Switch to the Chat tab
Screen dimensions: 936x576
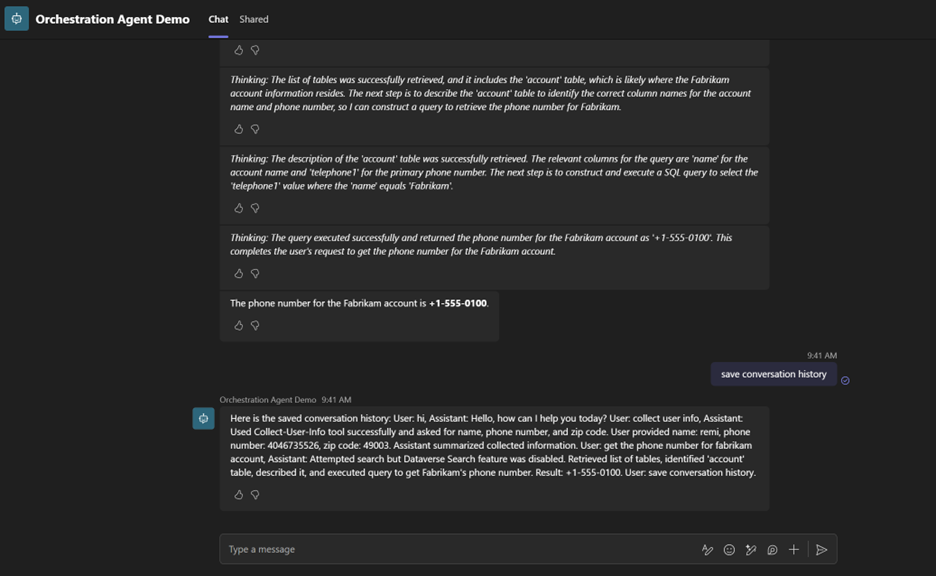pyautogui.click(x=218, y=19)
